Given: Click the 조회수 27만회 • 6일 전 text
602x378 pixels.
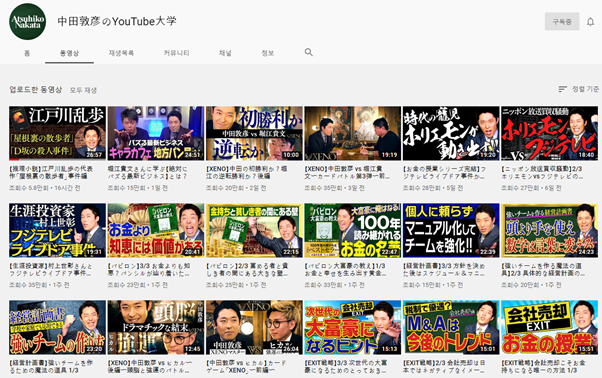Looking at the screenshot, I should coord(531,188).
